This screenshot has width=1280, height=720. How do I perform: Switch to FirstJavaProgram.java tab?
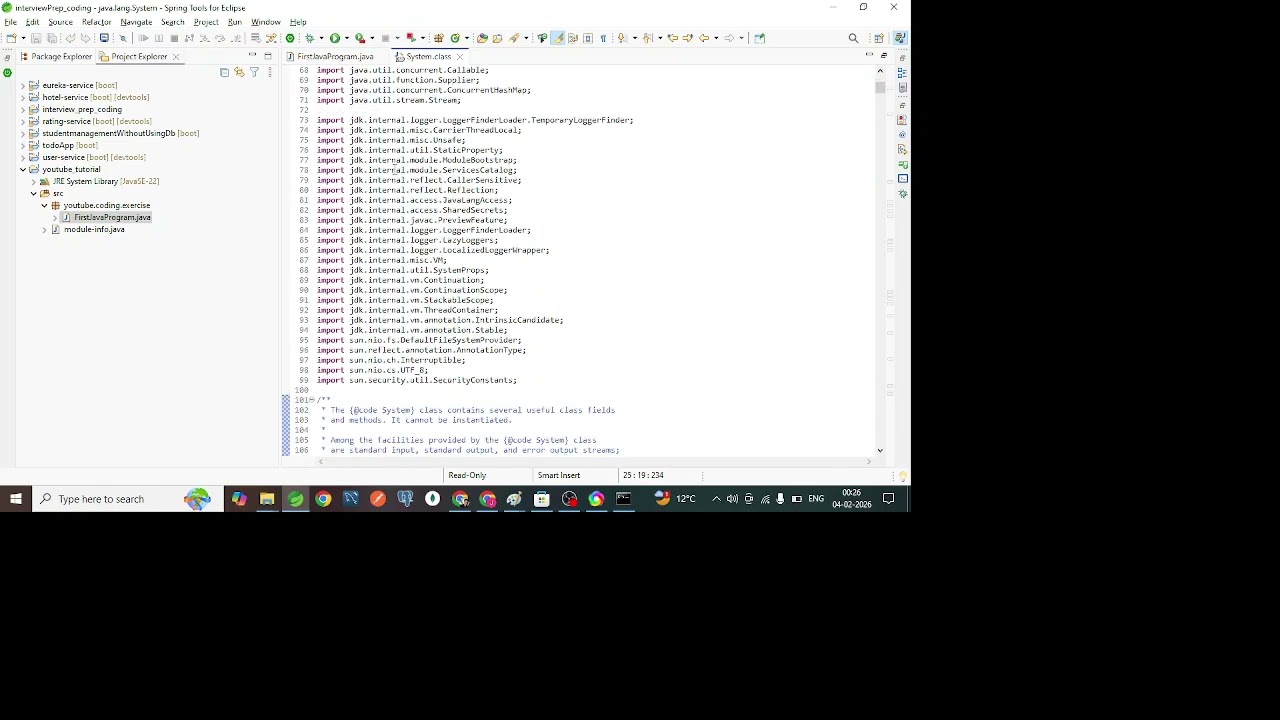click(x=335, y=56)
